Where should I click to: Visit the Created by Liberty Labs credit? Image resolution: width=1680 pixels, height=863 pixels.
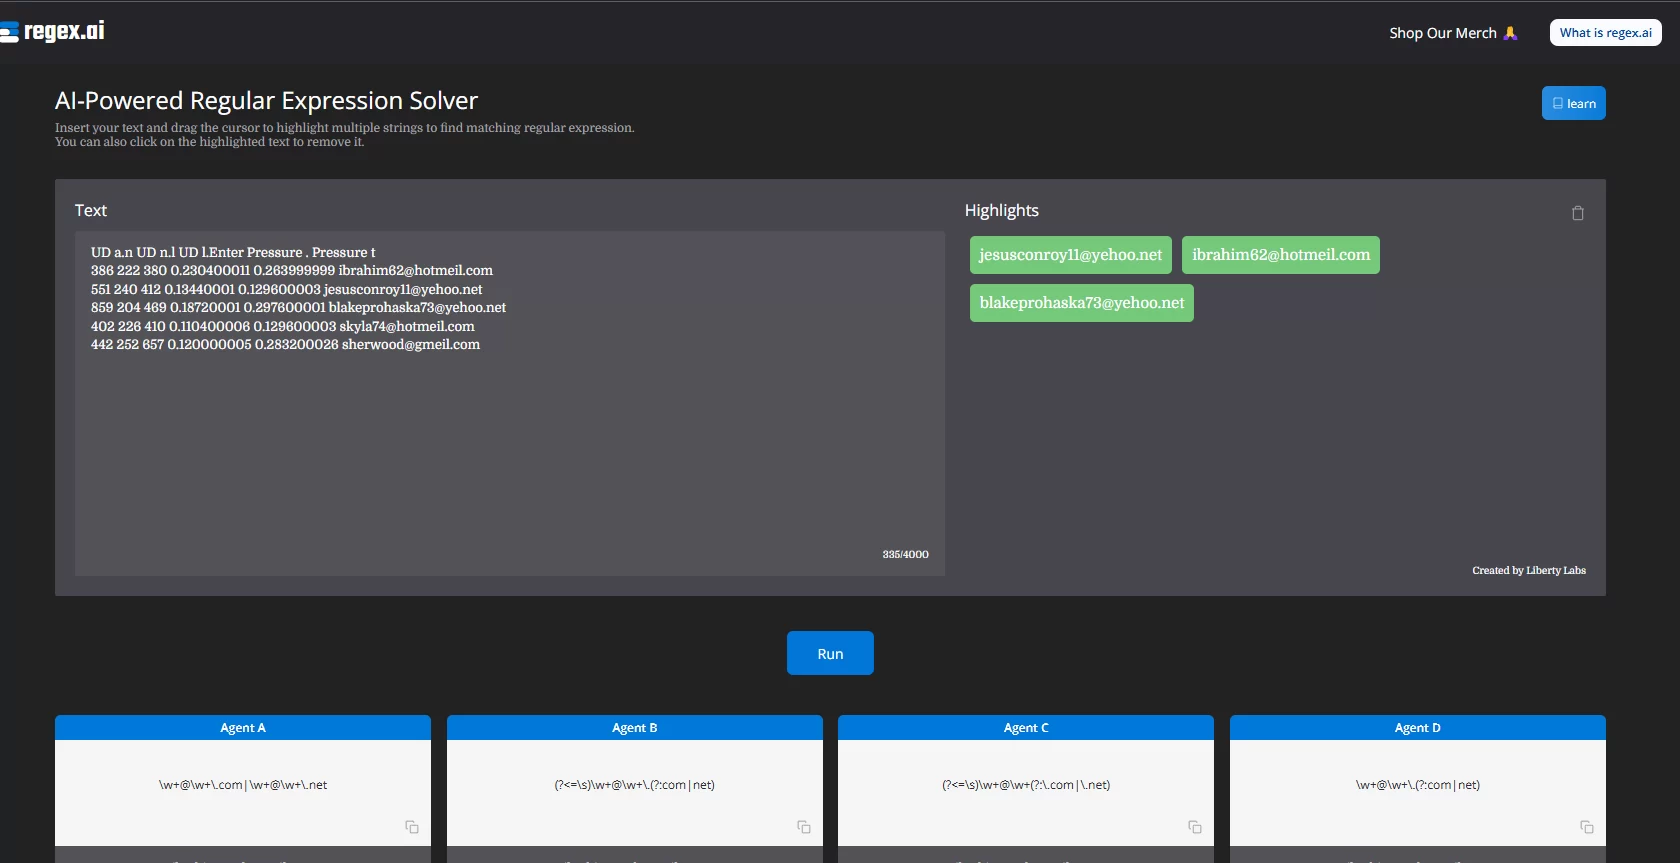(x=1528, y=570)
